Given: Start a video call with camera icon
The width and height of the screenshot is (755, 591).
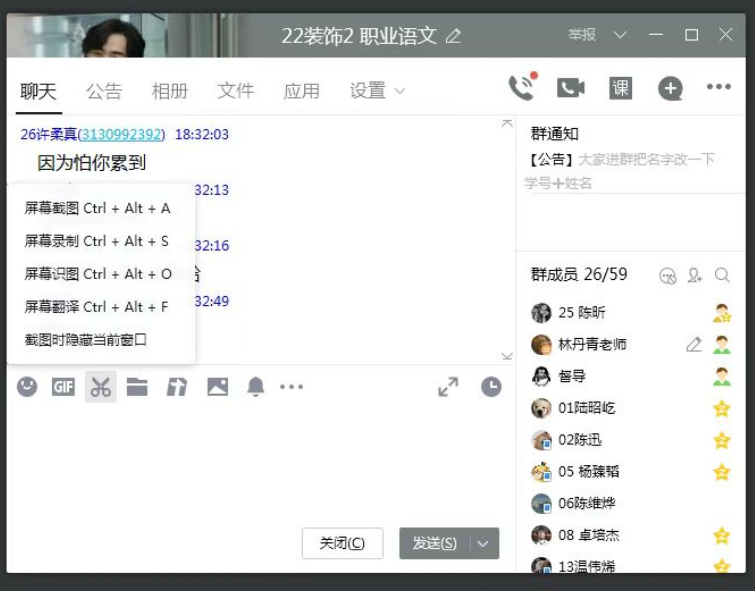Looking at the screenshot, I should [x=570, y=88].
